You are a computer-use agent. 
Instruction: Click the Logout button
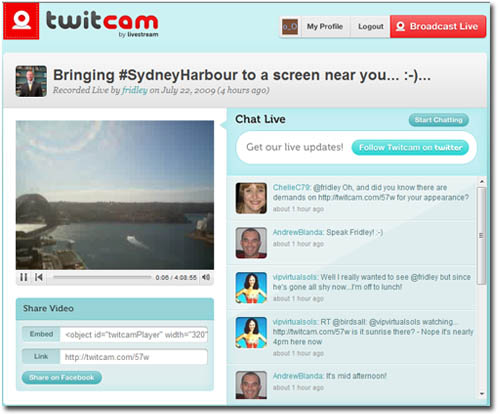(x=371, y=27)
